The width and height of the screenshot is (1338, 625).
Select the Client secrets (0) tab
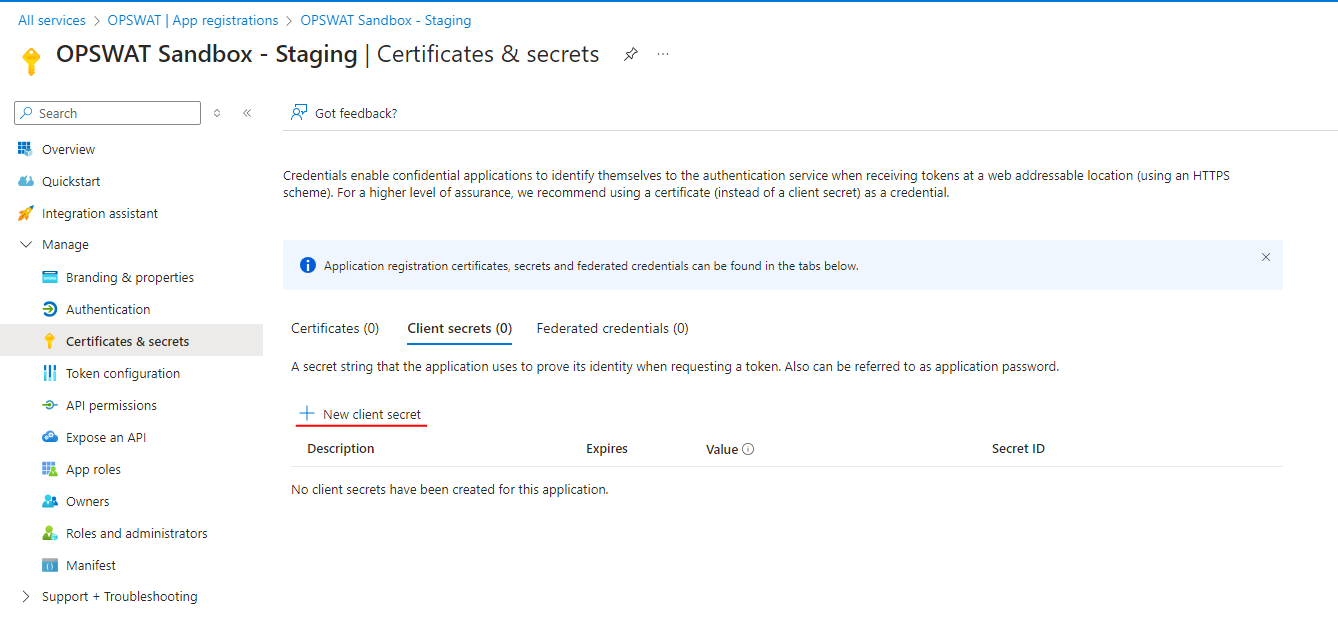pos(460,328)
